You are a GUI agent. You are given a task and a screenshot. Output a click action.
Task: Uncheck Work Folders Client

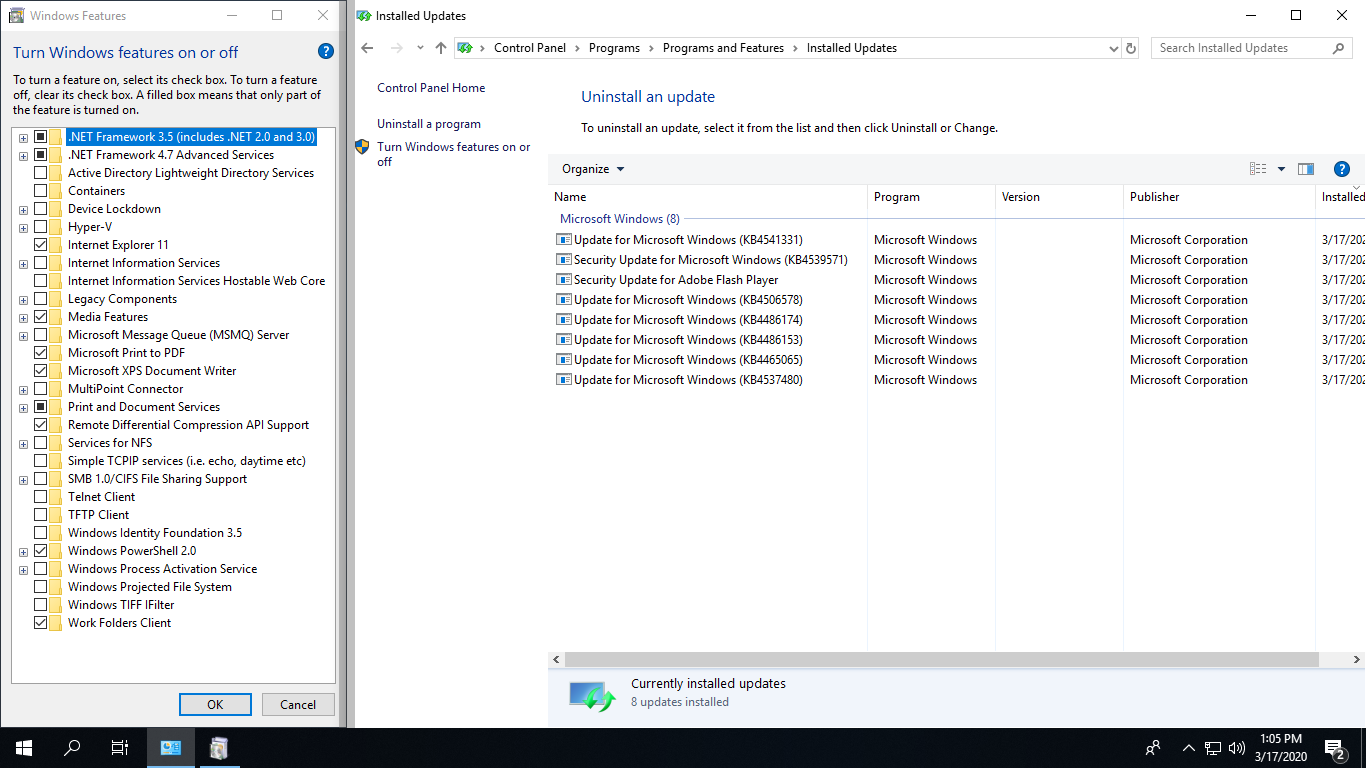point(40,623)
